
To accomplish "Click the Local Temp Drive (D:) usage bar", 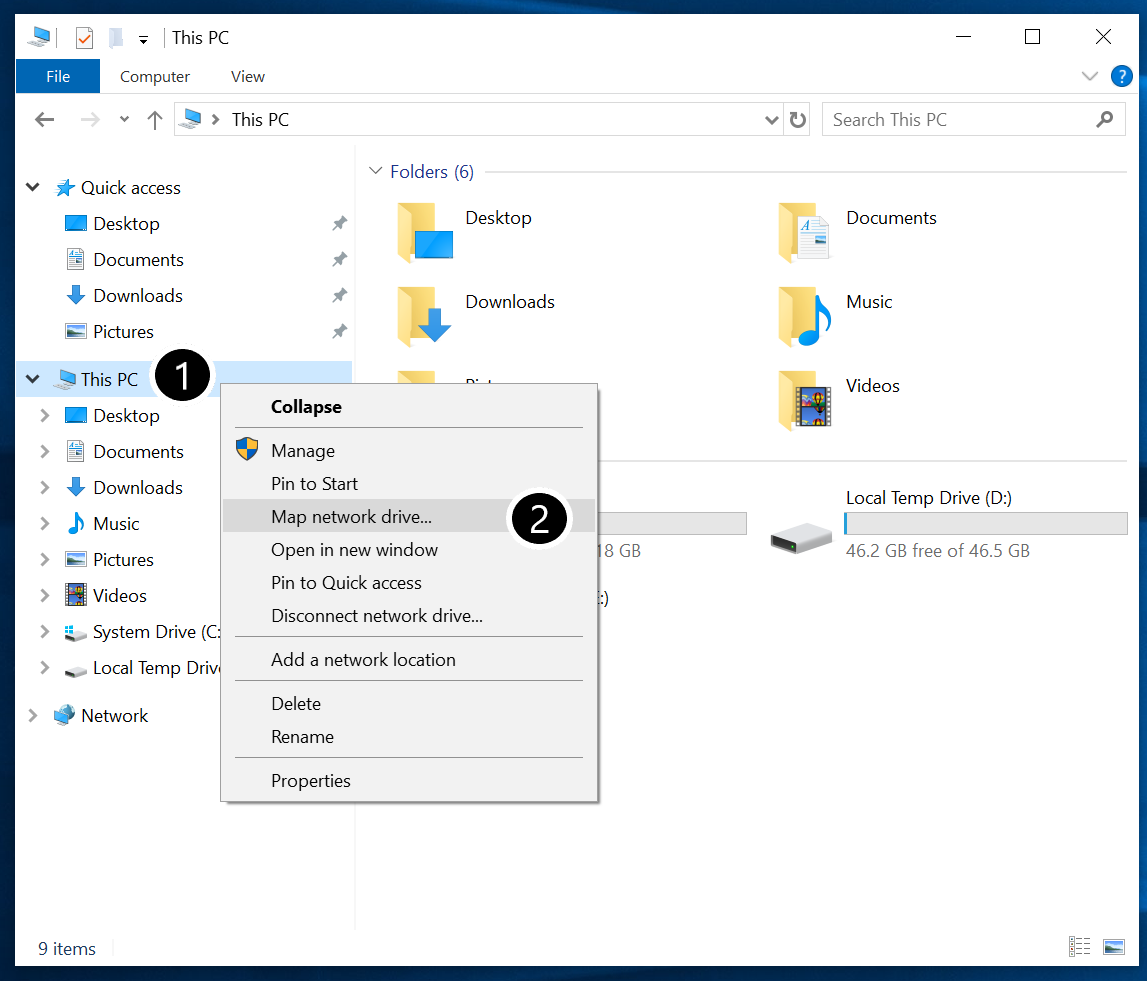I will [985, 523].
